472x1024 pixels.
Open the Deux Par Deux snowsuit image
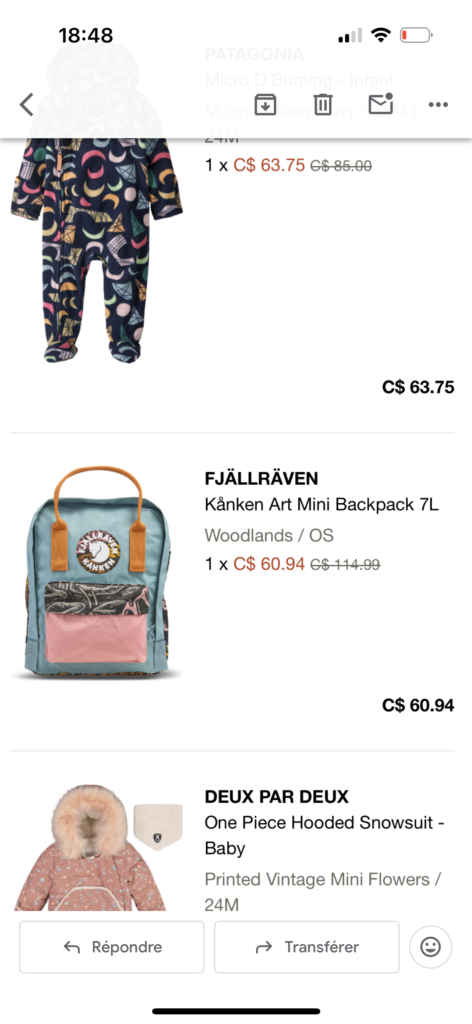coord(98,848)
